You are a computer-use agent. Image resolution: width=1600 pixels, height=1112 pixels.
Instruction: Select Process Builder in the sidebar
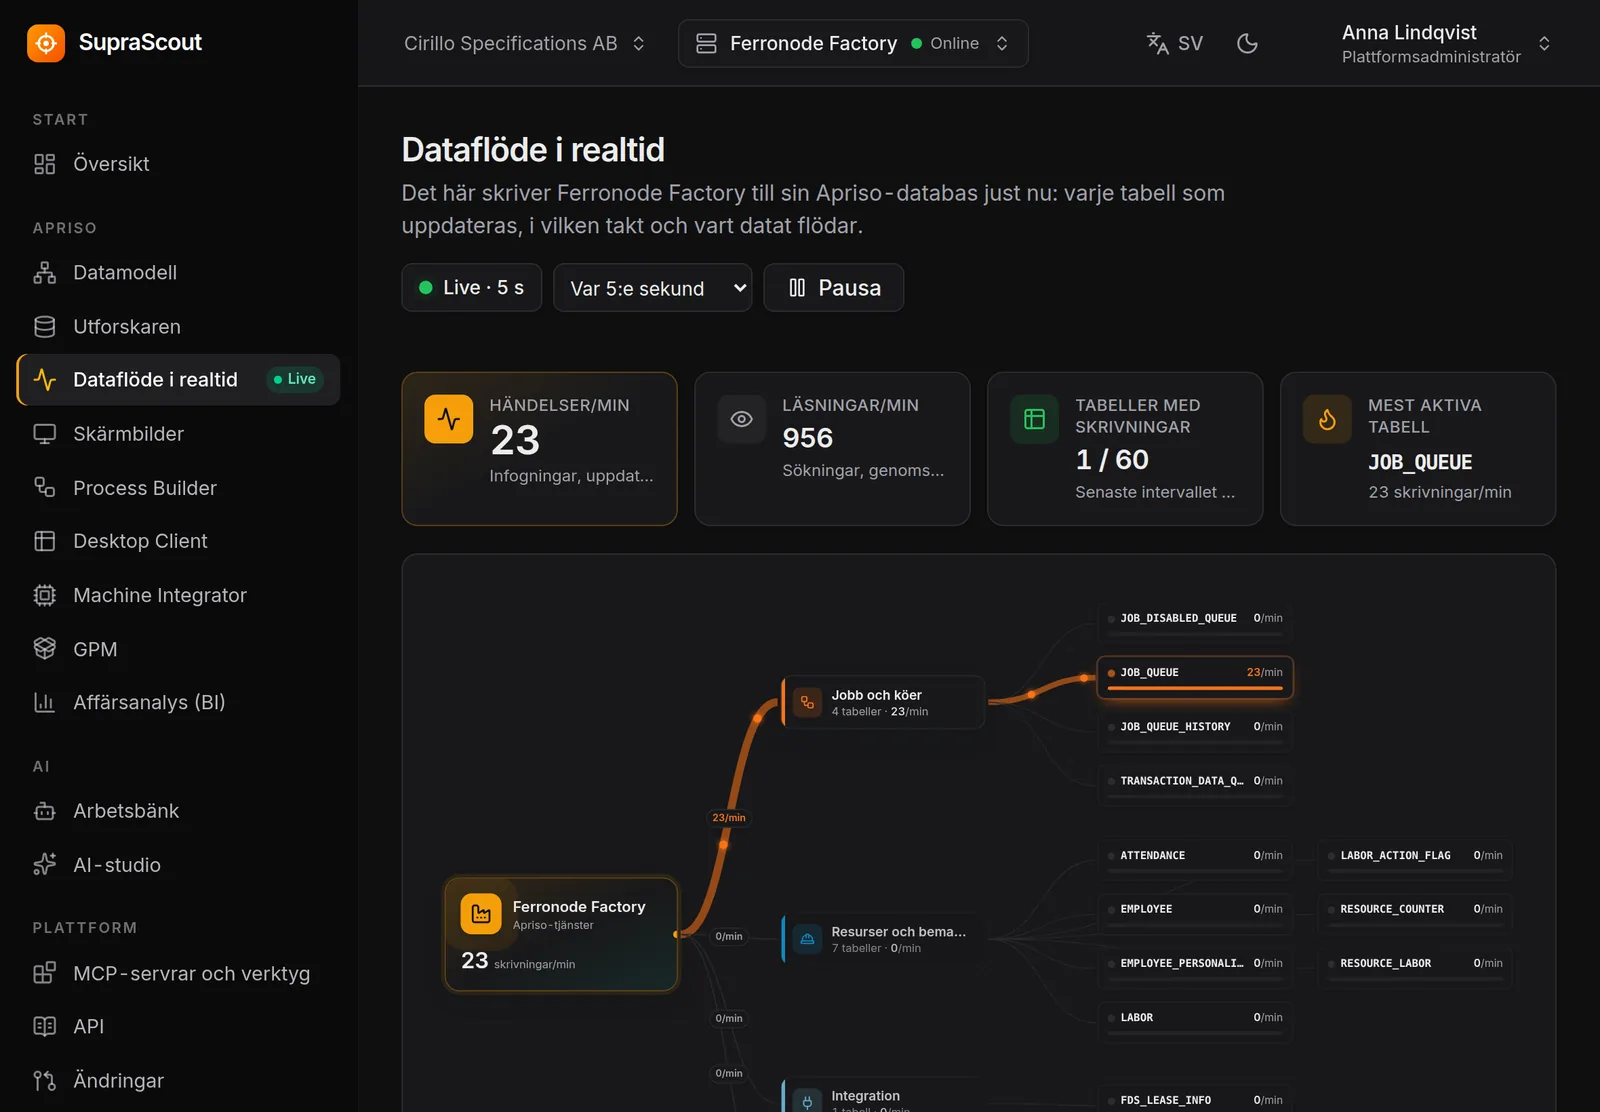(178, 488)
